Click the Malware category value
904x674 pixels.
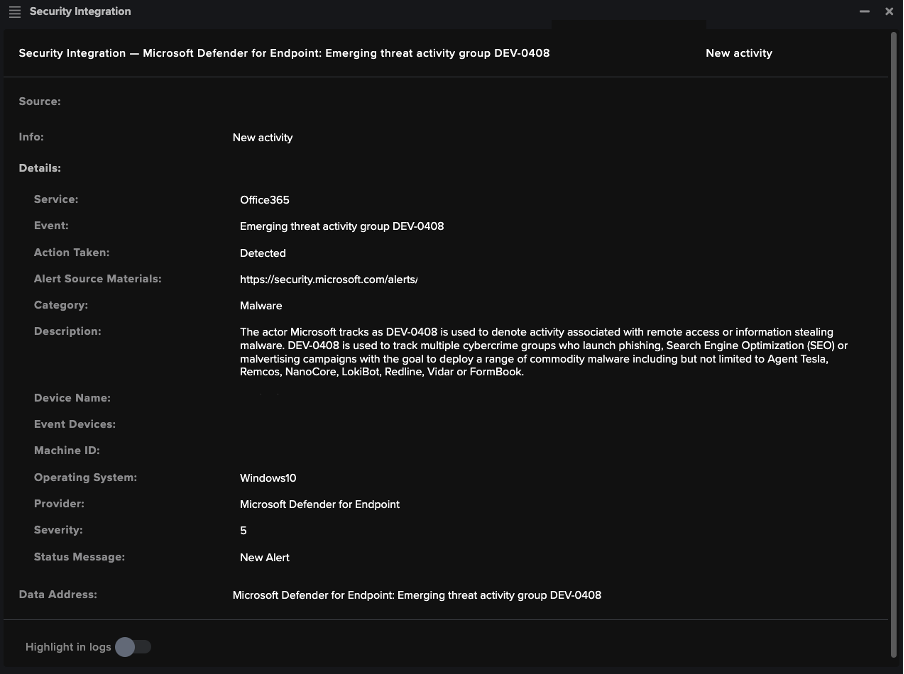tap(261, 305)
